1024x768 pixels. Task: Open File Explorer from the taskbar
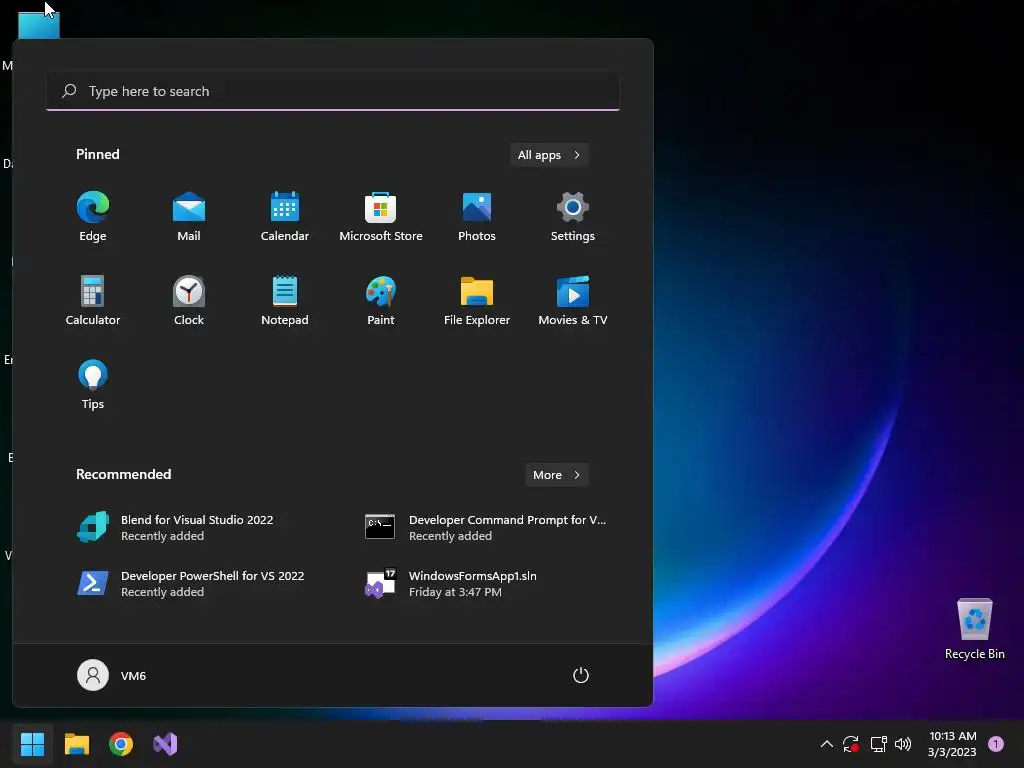76,744
